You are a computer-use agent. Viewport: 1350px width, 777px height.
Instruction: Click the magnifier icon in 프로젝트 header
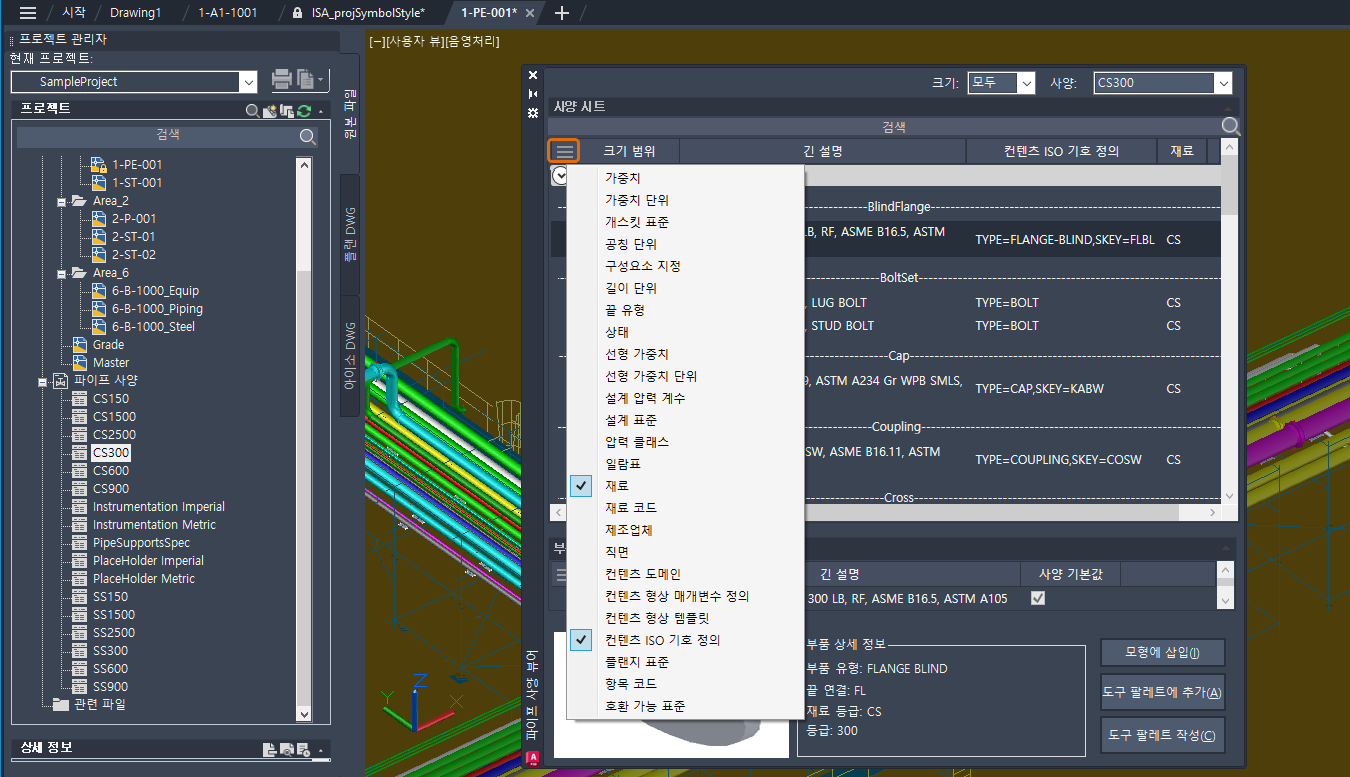(253, 110)
